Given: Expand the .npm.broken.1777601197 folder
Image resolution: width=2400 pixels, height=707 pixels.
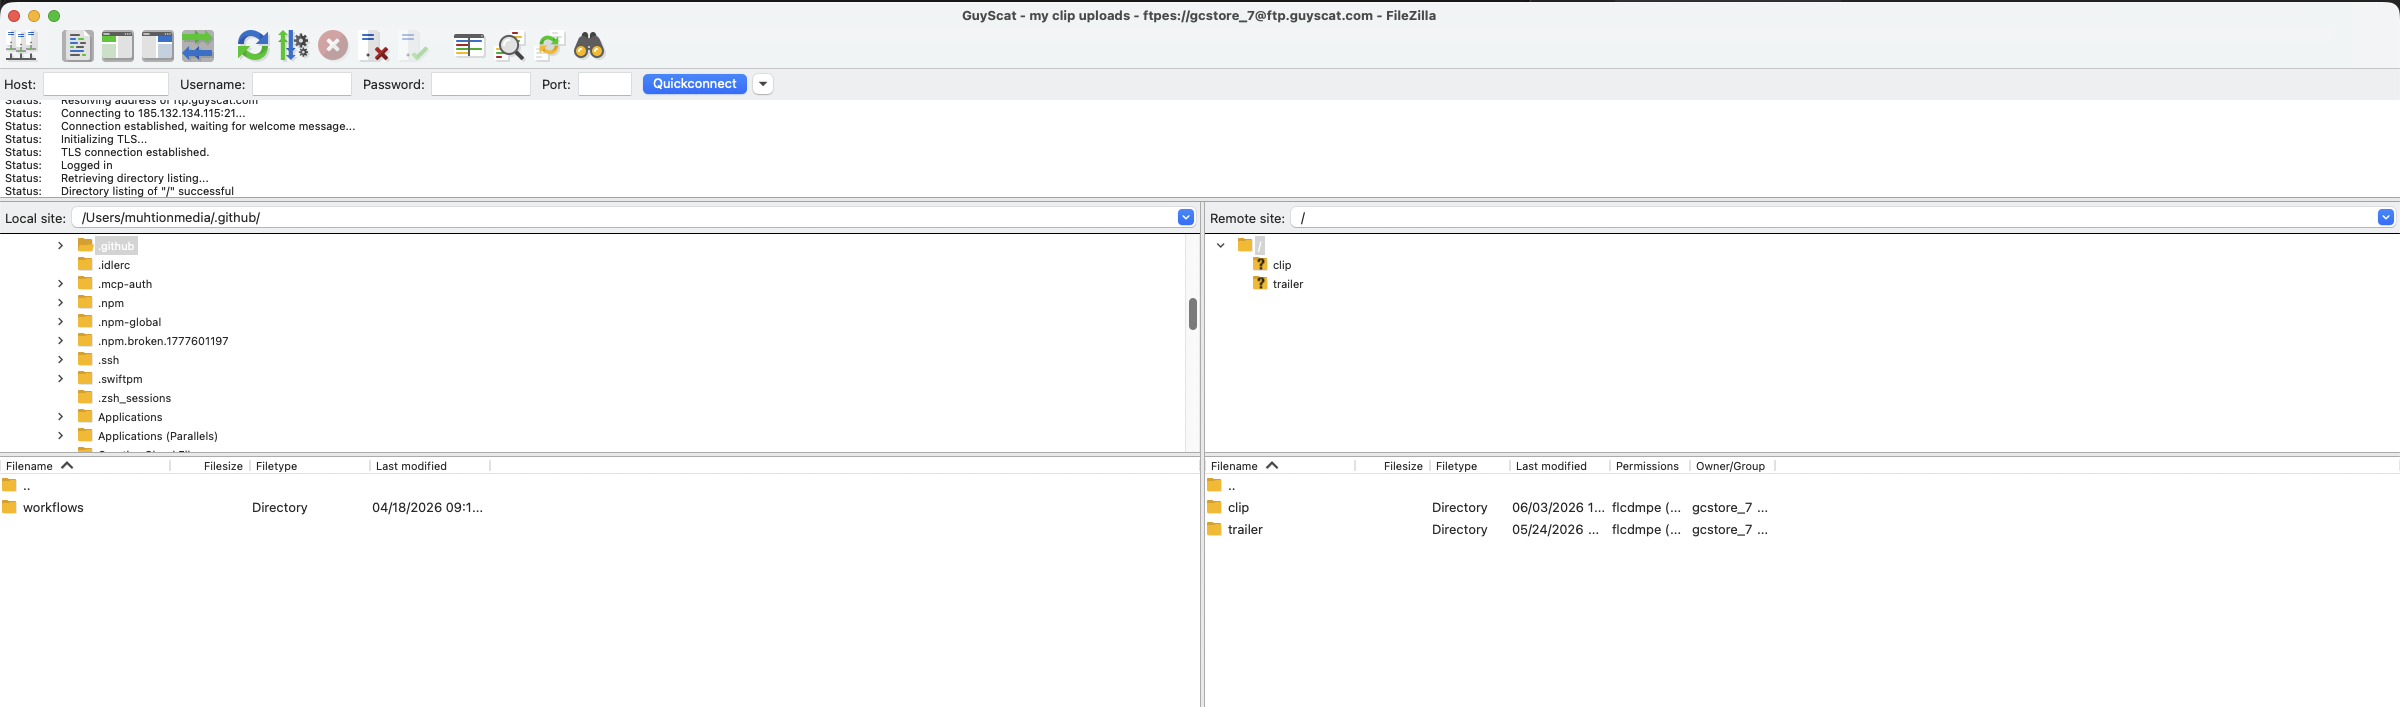Looking at the screenshot, I should [x=60, y=340].
